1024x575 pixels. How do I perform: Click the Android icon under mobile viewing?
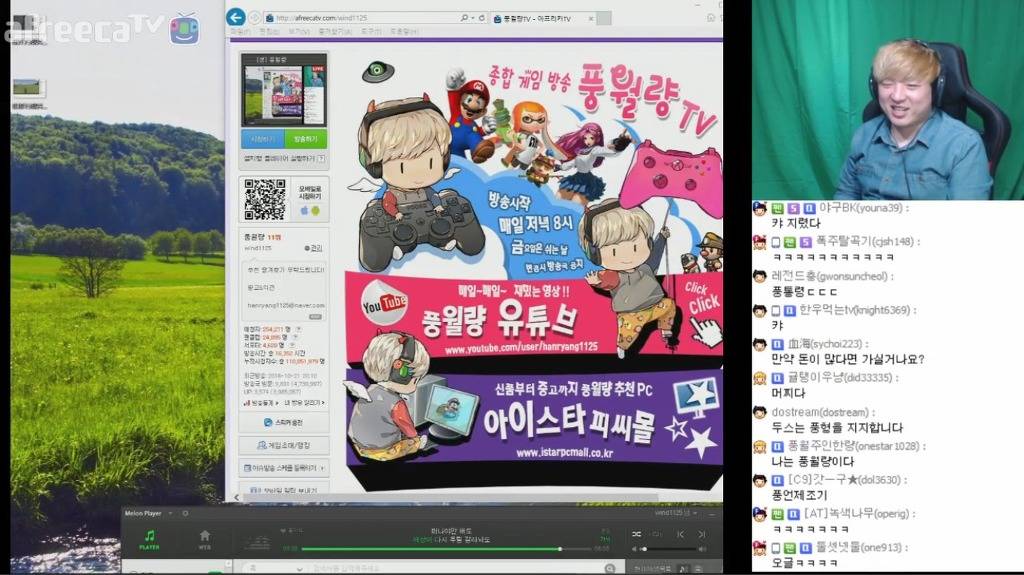[315, 211]
